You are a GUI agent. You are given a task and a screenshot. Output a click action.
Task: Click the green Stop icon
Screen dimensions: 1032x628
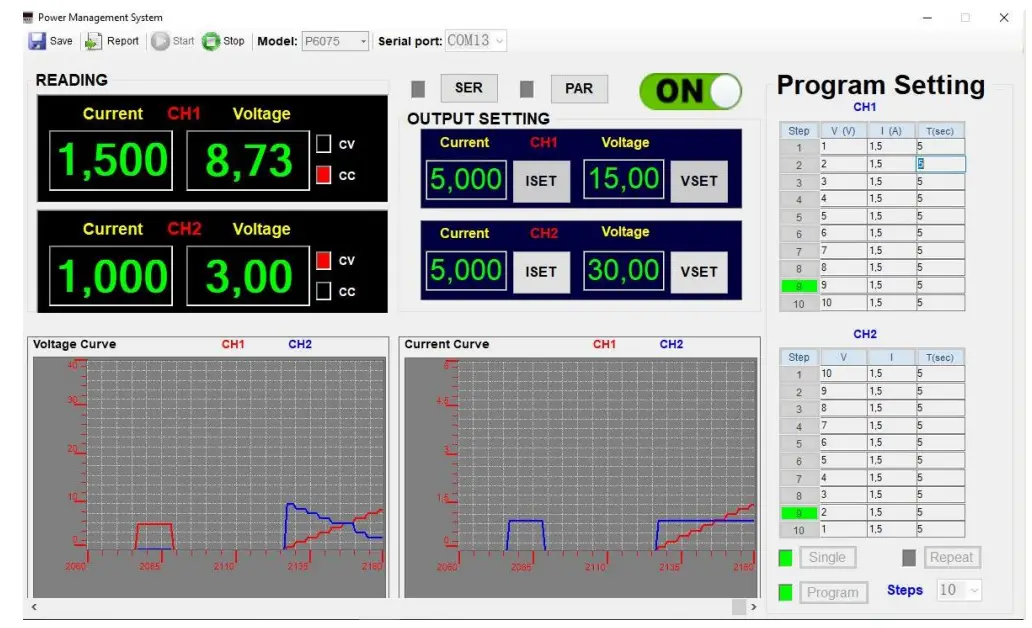pos(211,41)
